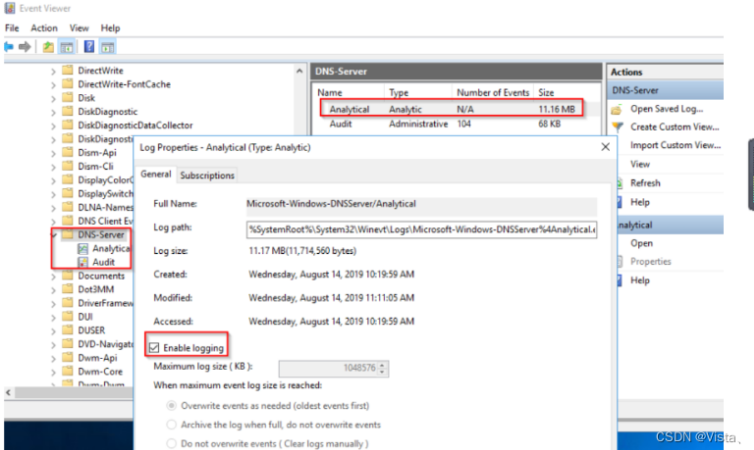Click the Back arrow toolbar icon

(9, 47)
